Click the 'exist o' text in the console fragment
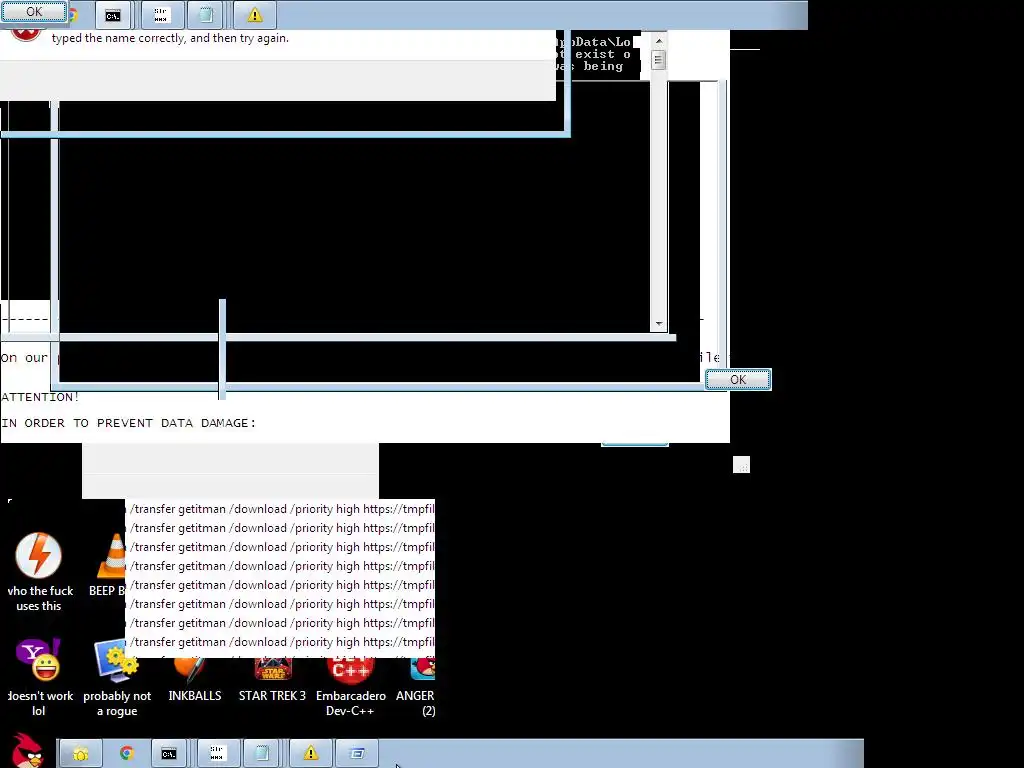1024x768 pixels. pos(603,54)
